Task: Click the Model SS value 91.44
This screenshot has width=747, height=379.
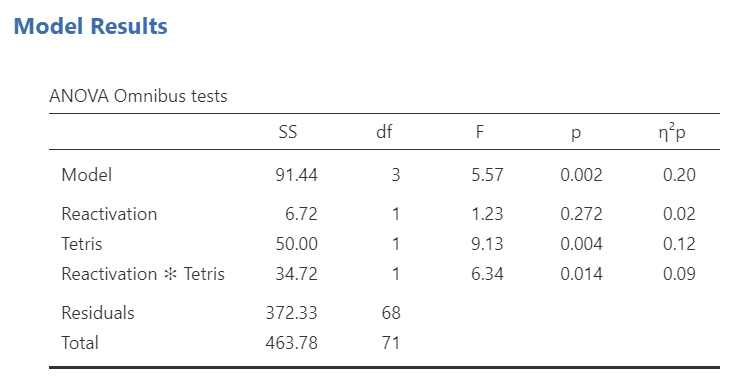Action: [x=296, y=175]
